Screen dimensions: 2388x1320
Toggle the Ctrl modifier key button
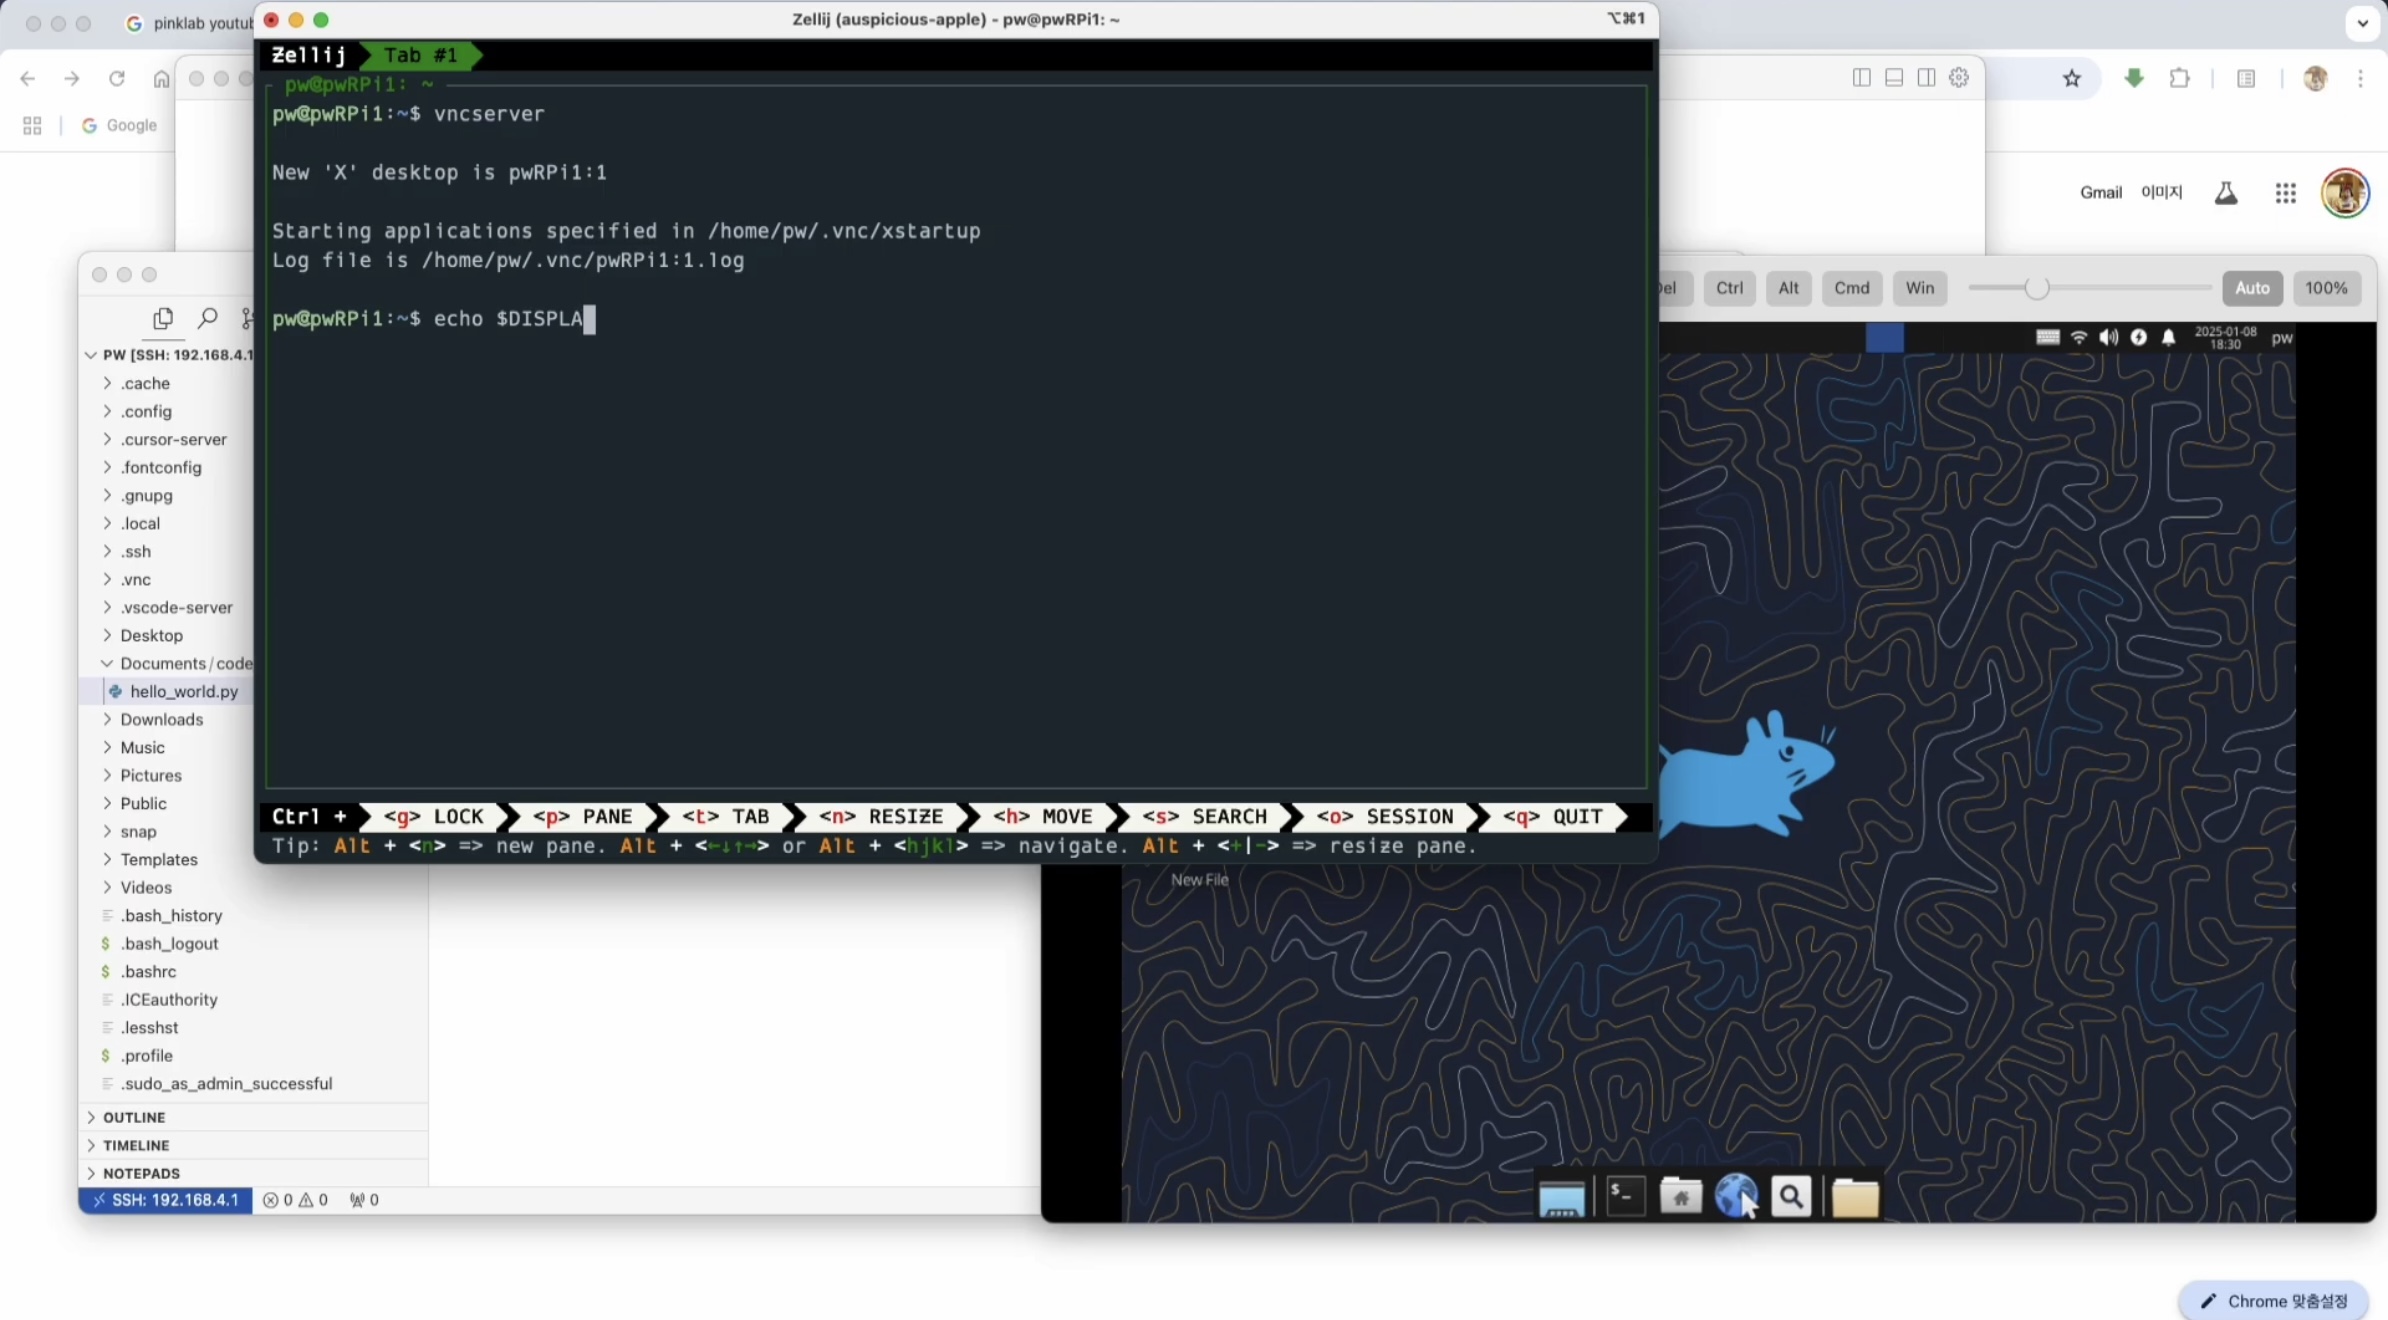[1729, 288]
